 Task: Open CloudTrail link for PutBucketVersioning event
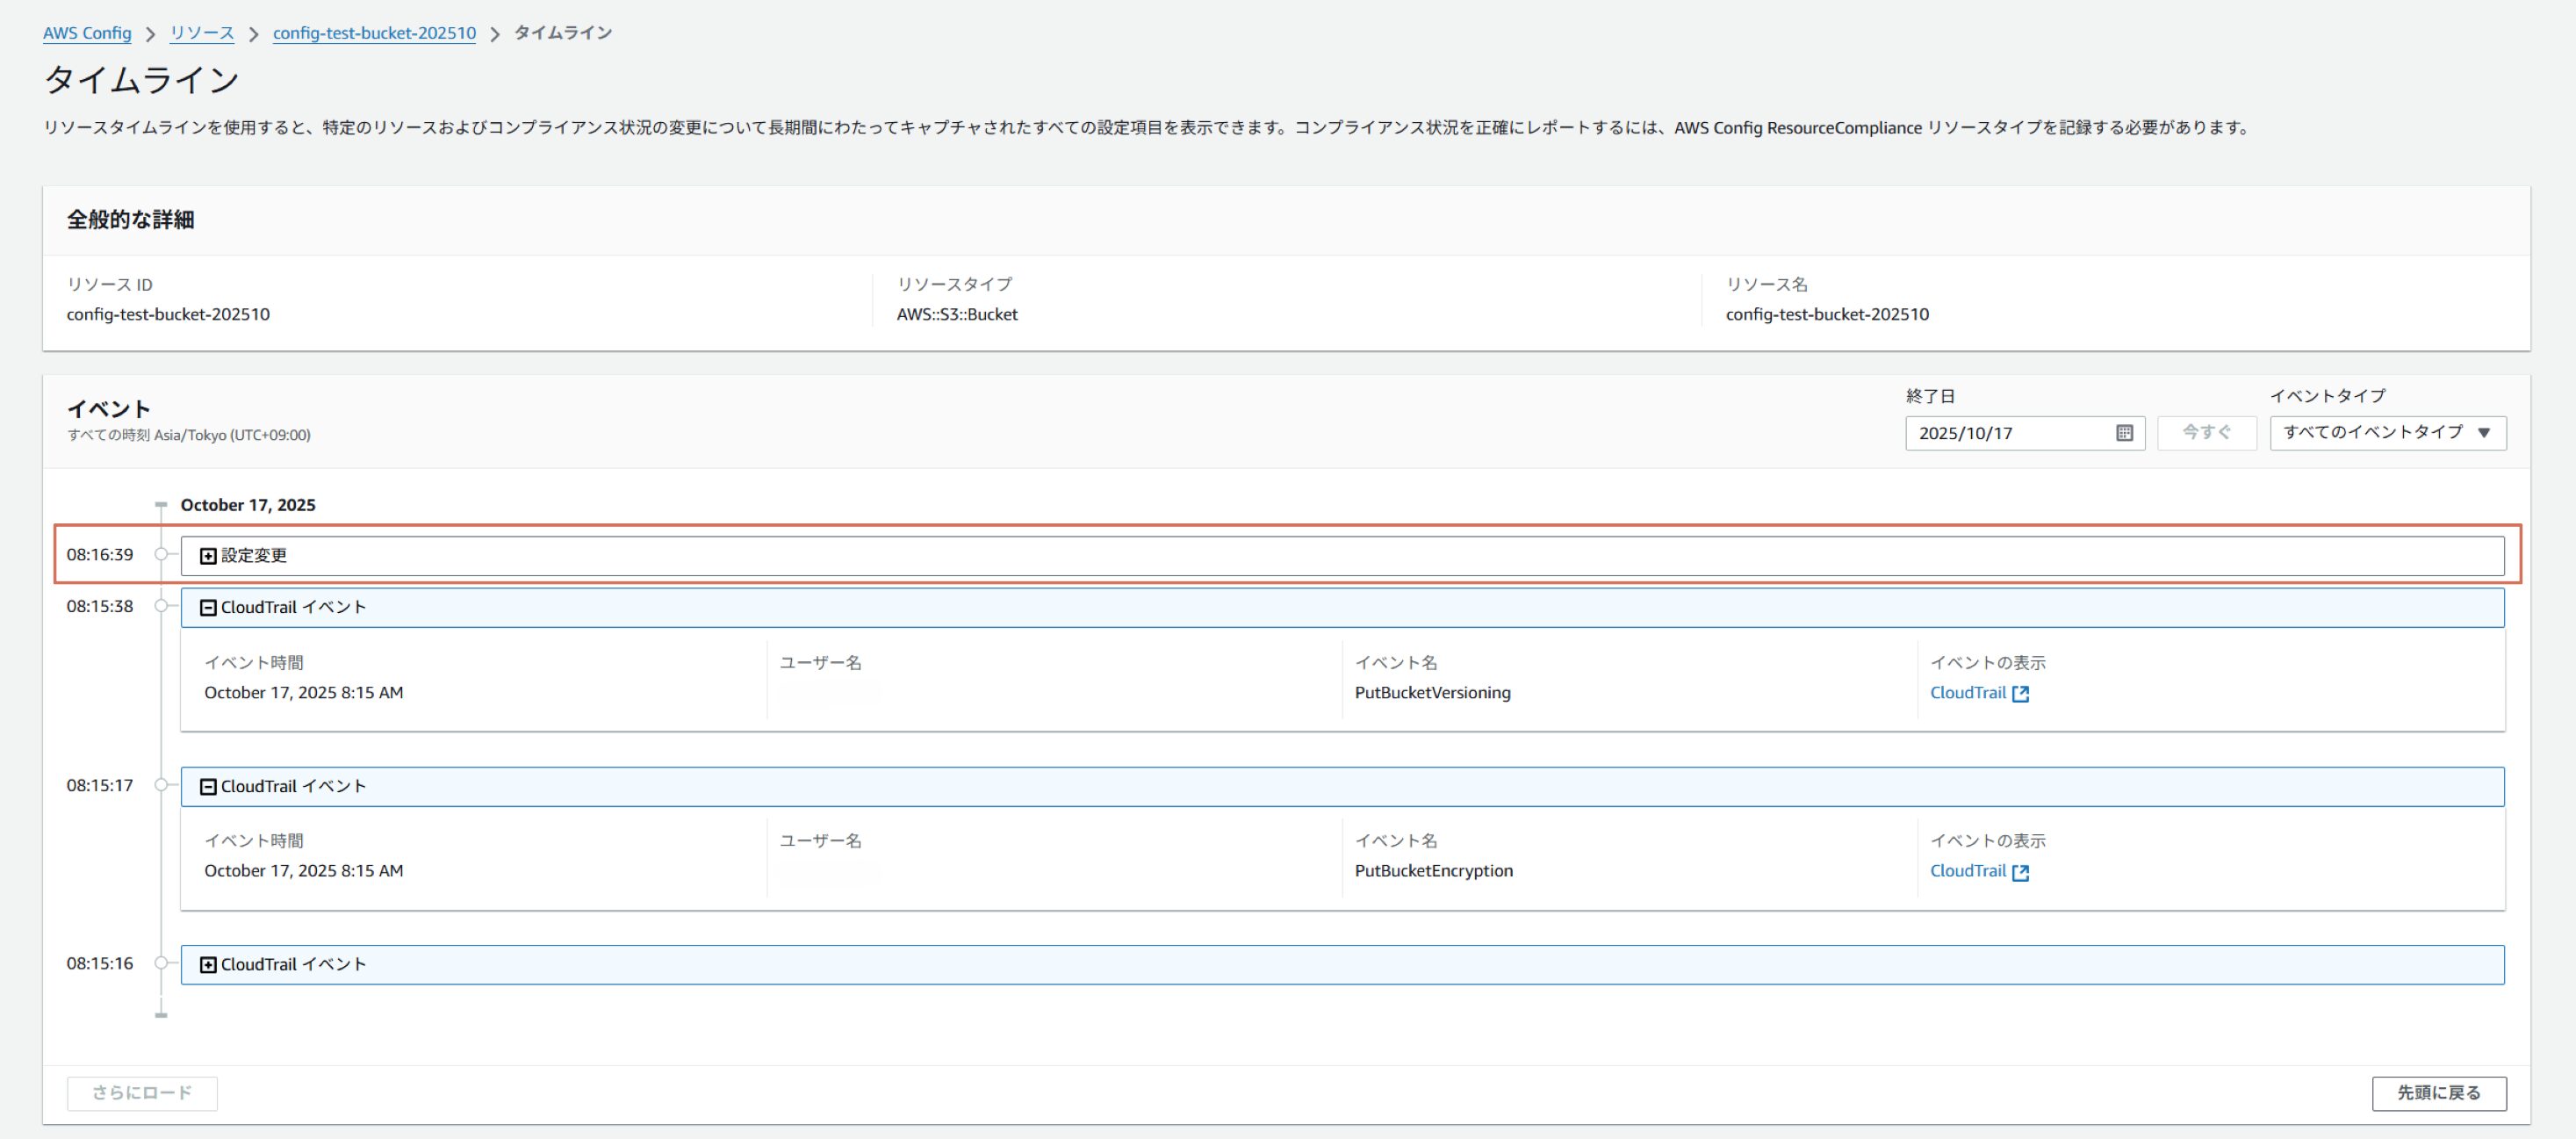pos(1967,693)
